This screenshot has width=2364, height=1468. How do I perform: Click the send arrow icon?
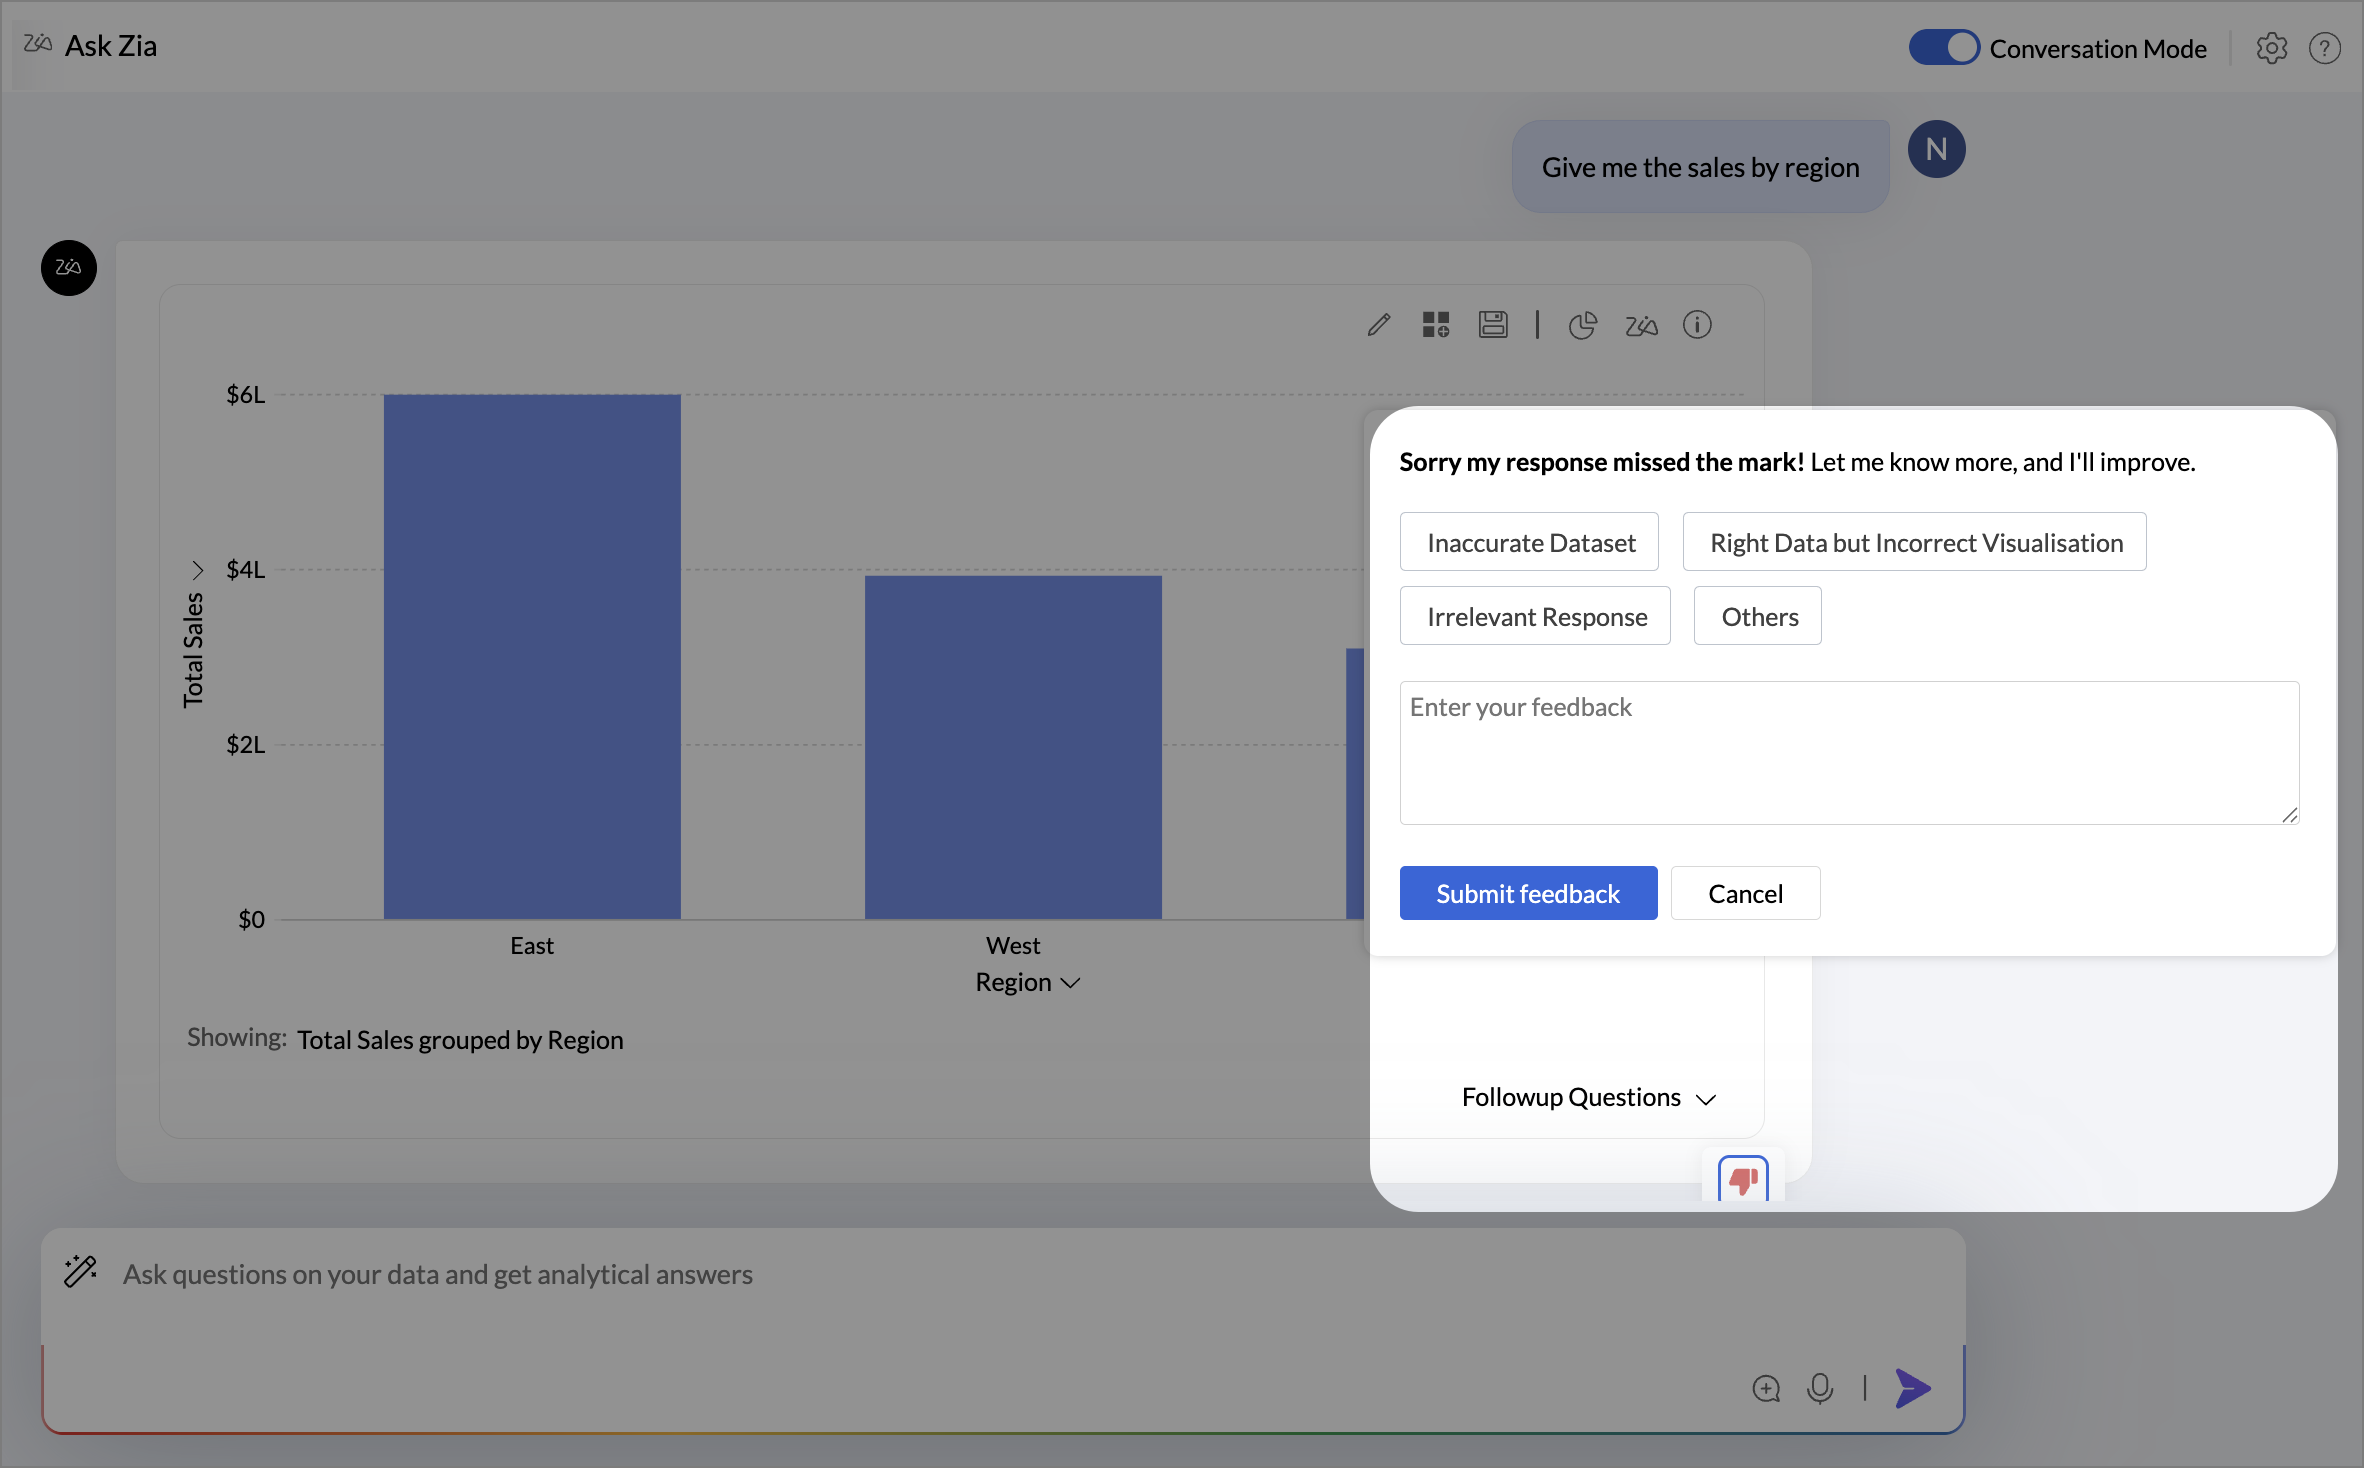pyautogui.click(x=1912, y=1388)
